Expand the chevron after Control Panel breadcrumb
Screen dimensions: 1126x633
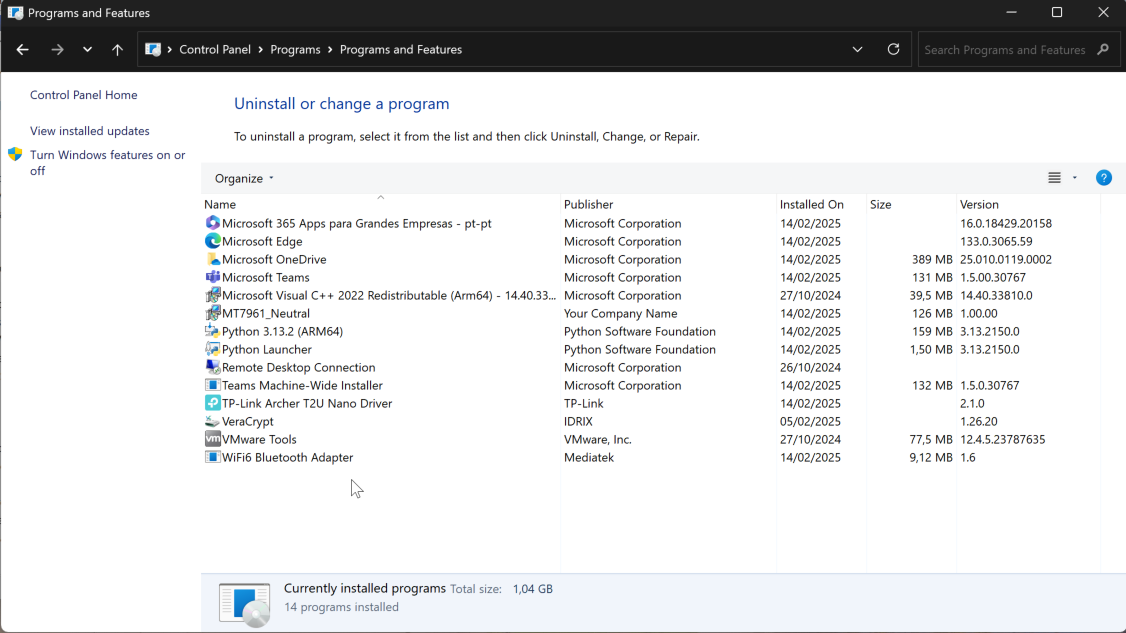tap(261, 50)
